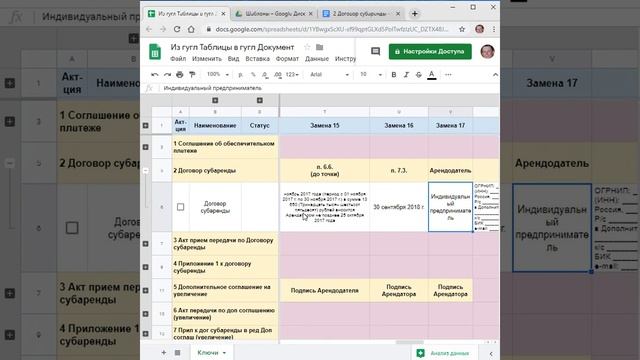Open the 123 number format dropdown
Screen dimensions: 640x360
point(292,75)
